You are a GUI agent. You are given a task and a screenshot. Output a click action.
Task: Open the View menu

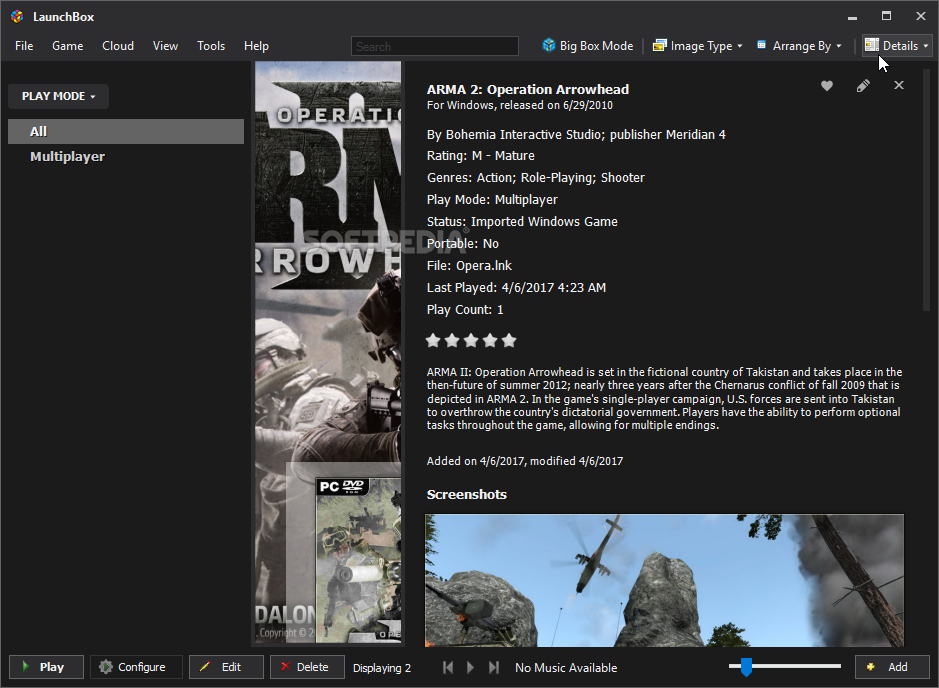point(165,46)
